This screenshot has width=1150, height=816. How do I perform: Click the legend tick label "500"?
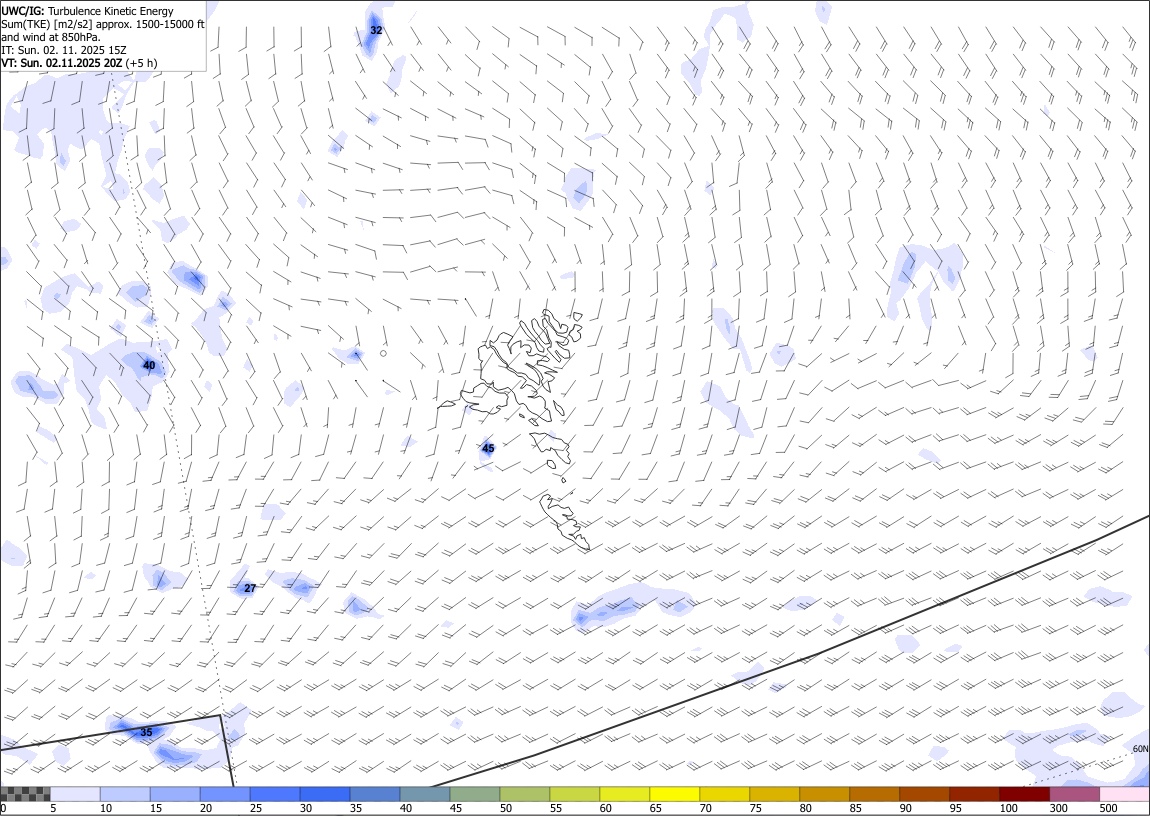(x=1108, y=808)
